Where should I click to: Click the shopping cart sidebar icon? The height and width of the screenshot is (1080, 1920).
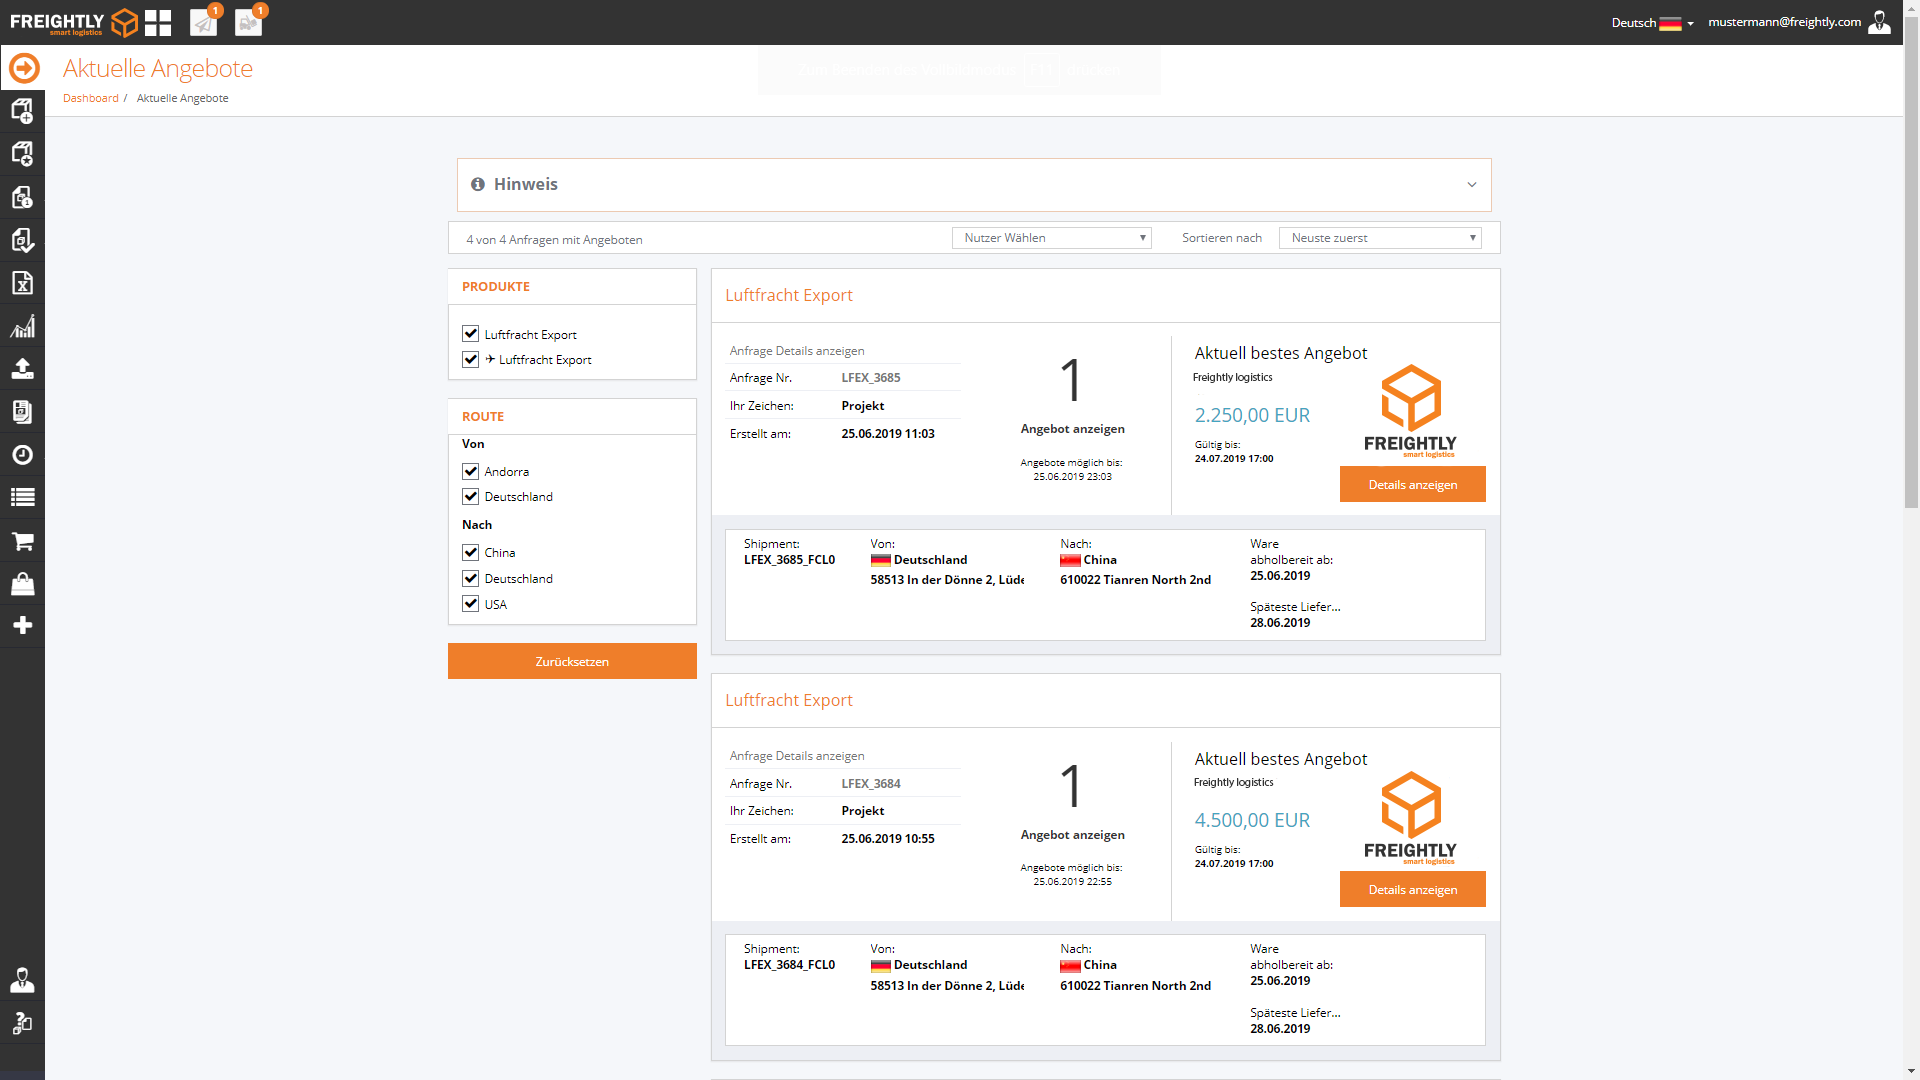point(22,541)
